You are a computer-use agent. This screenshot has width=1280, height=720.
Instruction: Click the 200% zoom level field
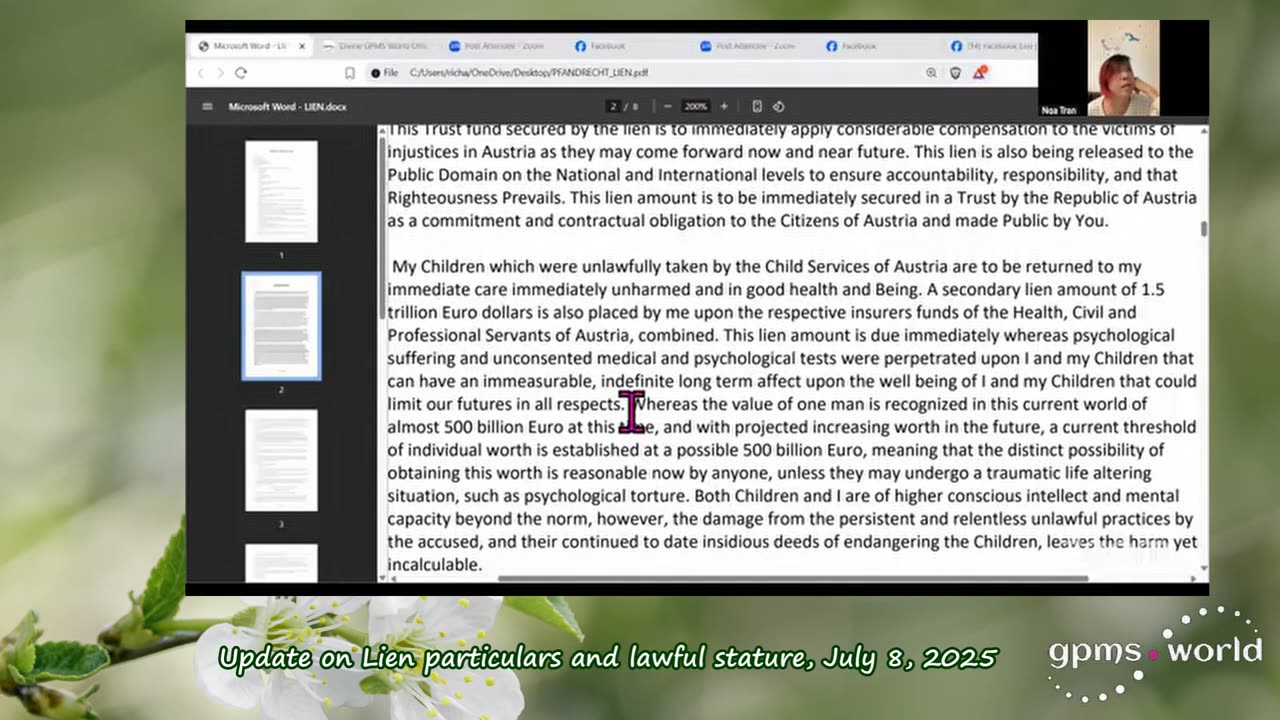[695, 106]
